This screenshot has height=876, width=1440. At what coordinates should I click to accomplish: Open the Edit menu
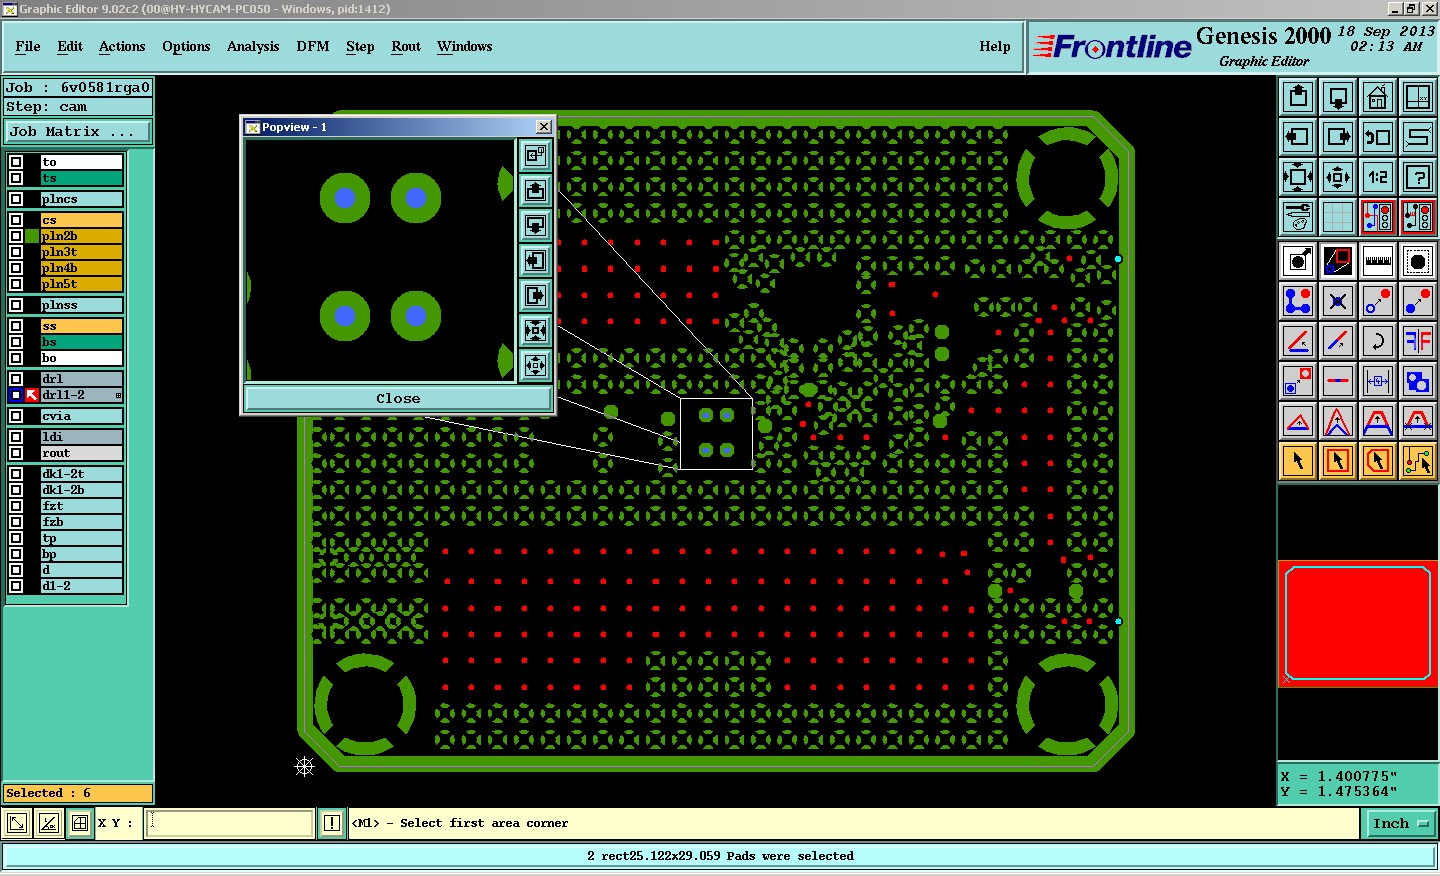coord(70,46)
